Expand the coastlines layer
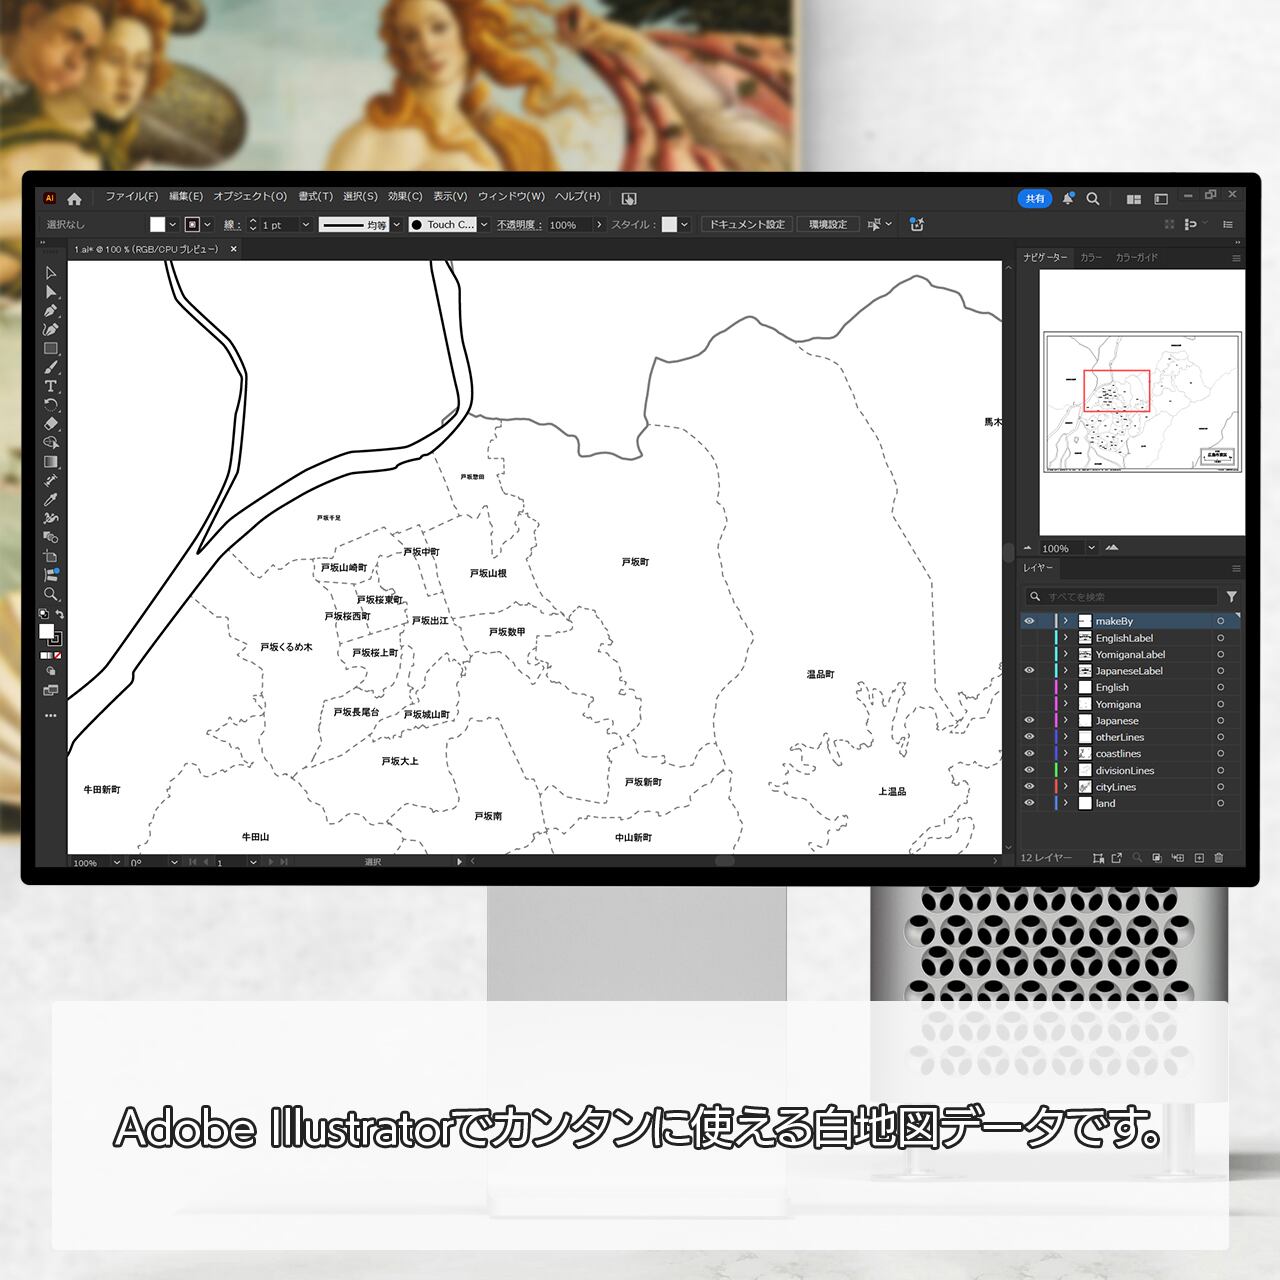The image size is (1280, 1280). pyautogui.click(x=1066, y=754)
